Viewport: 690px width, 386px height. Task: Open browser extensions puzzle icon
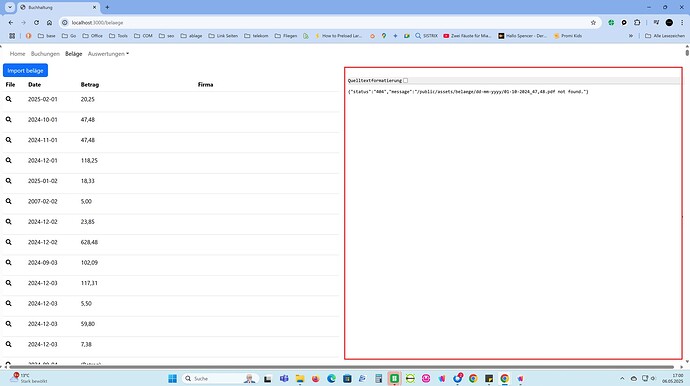pyautogui.click(x=637, y=22)
